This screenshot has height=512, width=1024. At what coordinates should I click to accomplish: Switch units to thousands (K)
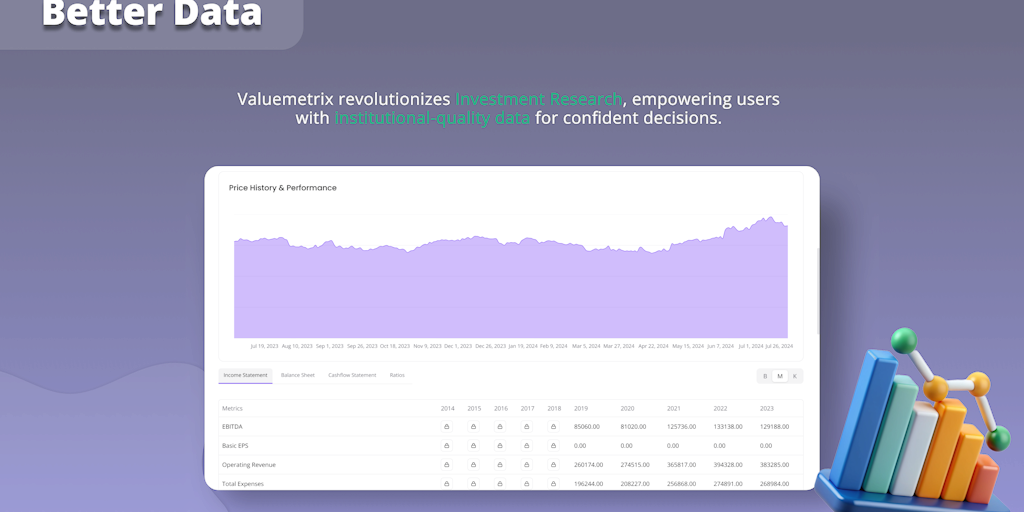(x=795, y=376)
